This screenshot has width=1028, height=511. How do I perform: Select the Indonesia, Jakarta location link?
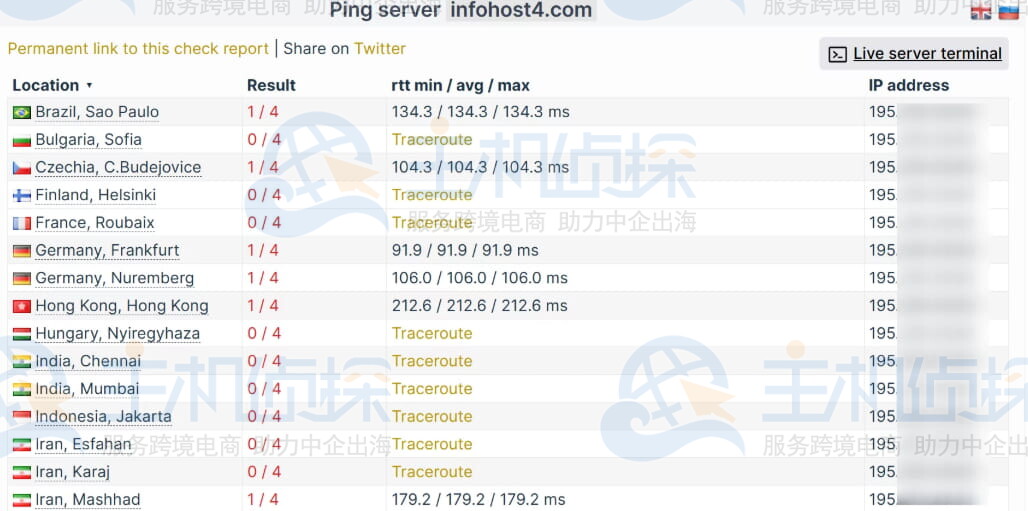(103, 417)
